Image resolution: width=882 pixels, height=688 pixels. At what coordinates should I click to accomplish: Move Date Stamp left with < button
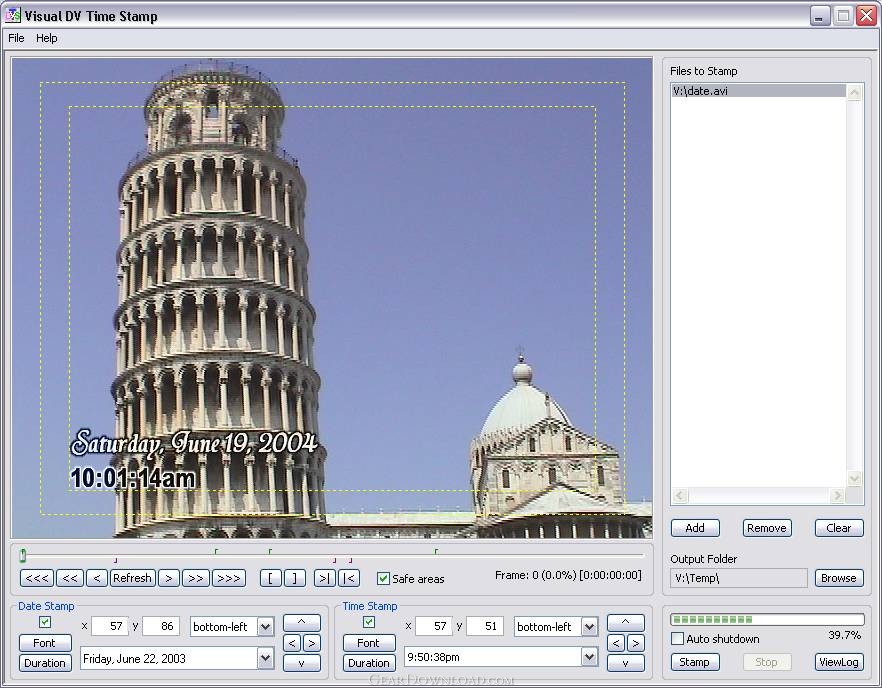point(291,642)
